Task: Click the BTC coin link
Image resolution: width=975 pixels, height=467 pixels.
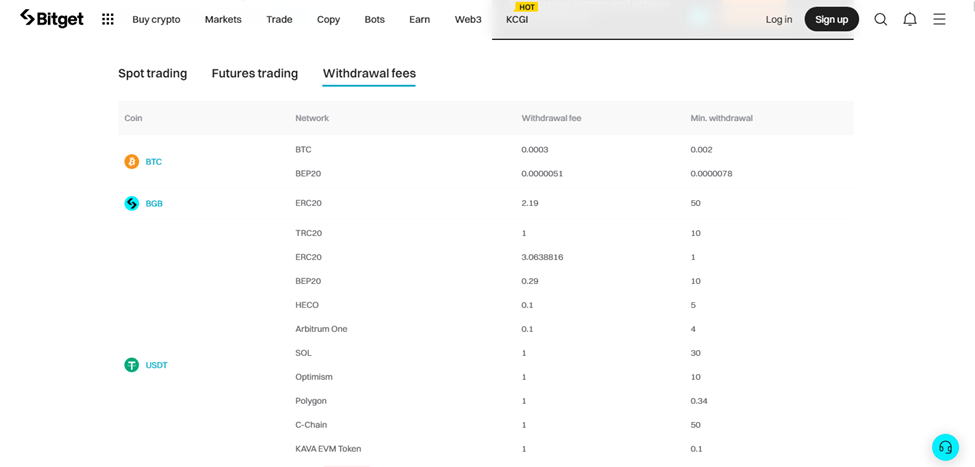Action: 154,162
